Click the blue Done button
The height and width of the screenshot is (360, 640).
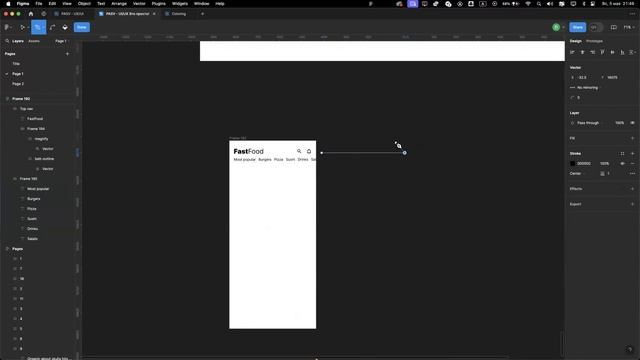(82, 27)
